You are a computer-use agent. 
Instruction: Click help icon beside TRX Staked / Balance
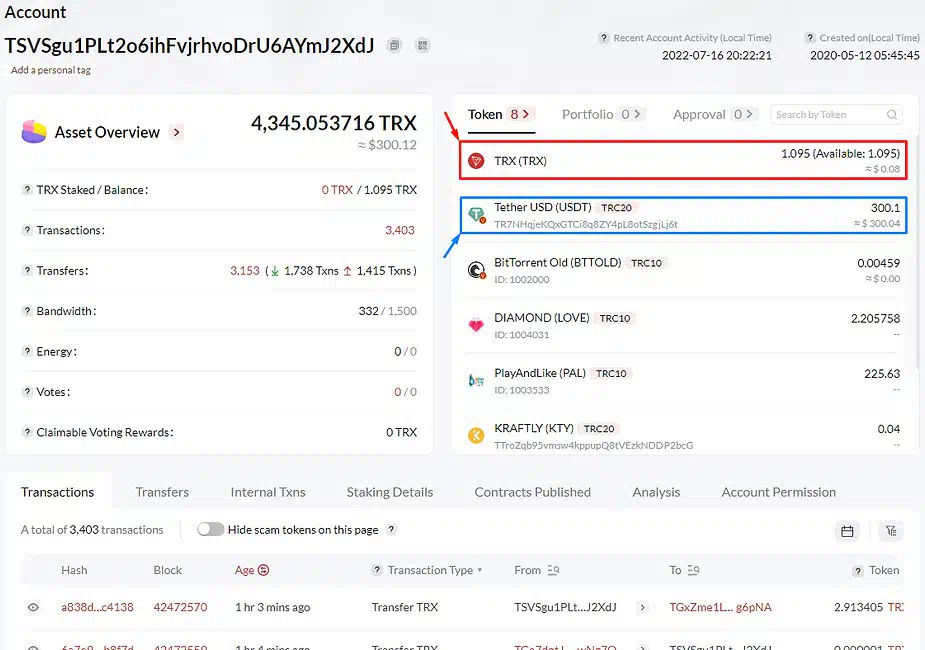coord(27,190)
